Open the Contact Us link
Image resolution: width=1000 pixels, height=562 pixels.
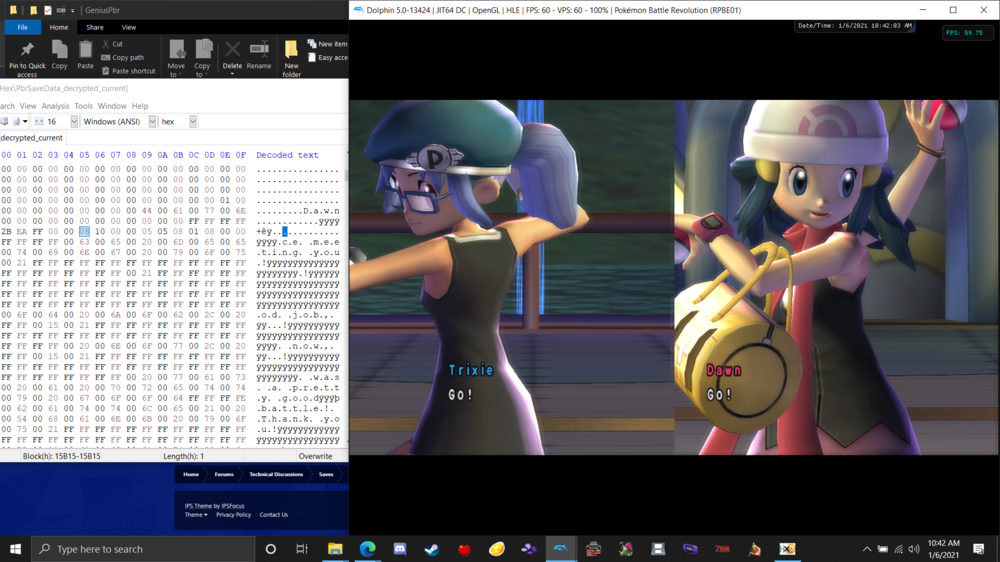[x=274, y=515]
